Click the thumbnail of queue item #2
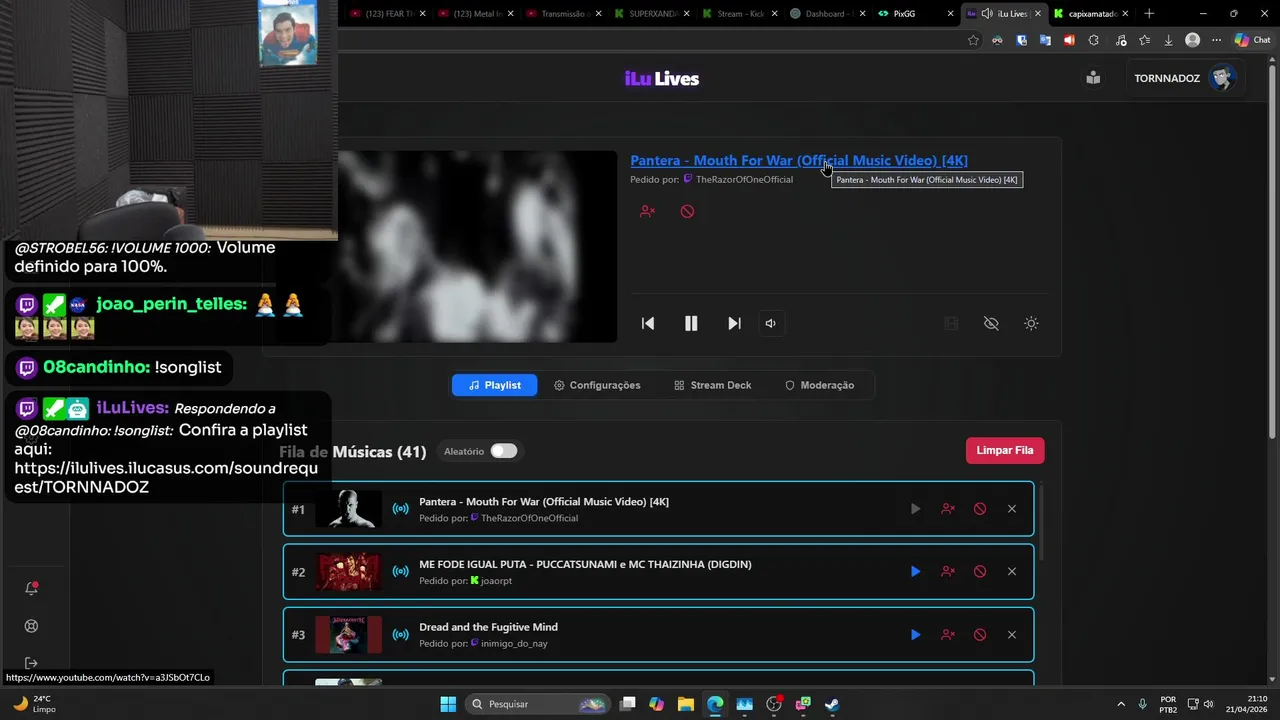Viewport: 1280px width, 720px height. click(x=348, y=572)
